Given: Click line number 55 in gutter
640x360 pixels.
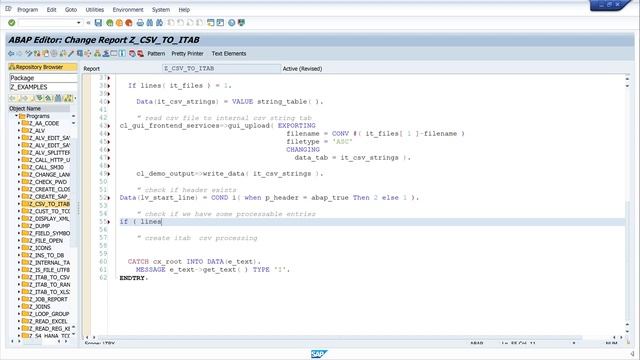Looking at the screenshot, I should [x=103, y=222].
